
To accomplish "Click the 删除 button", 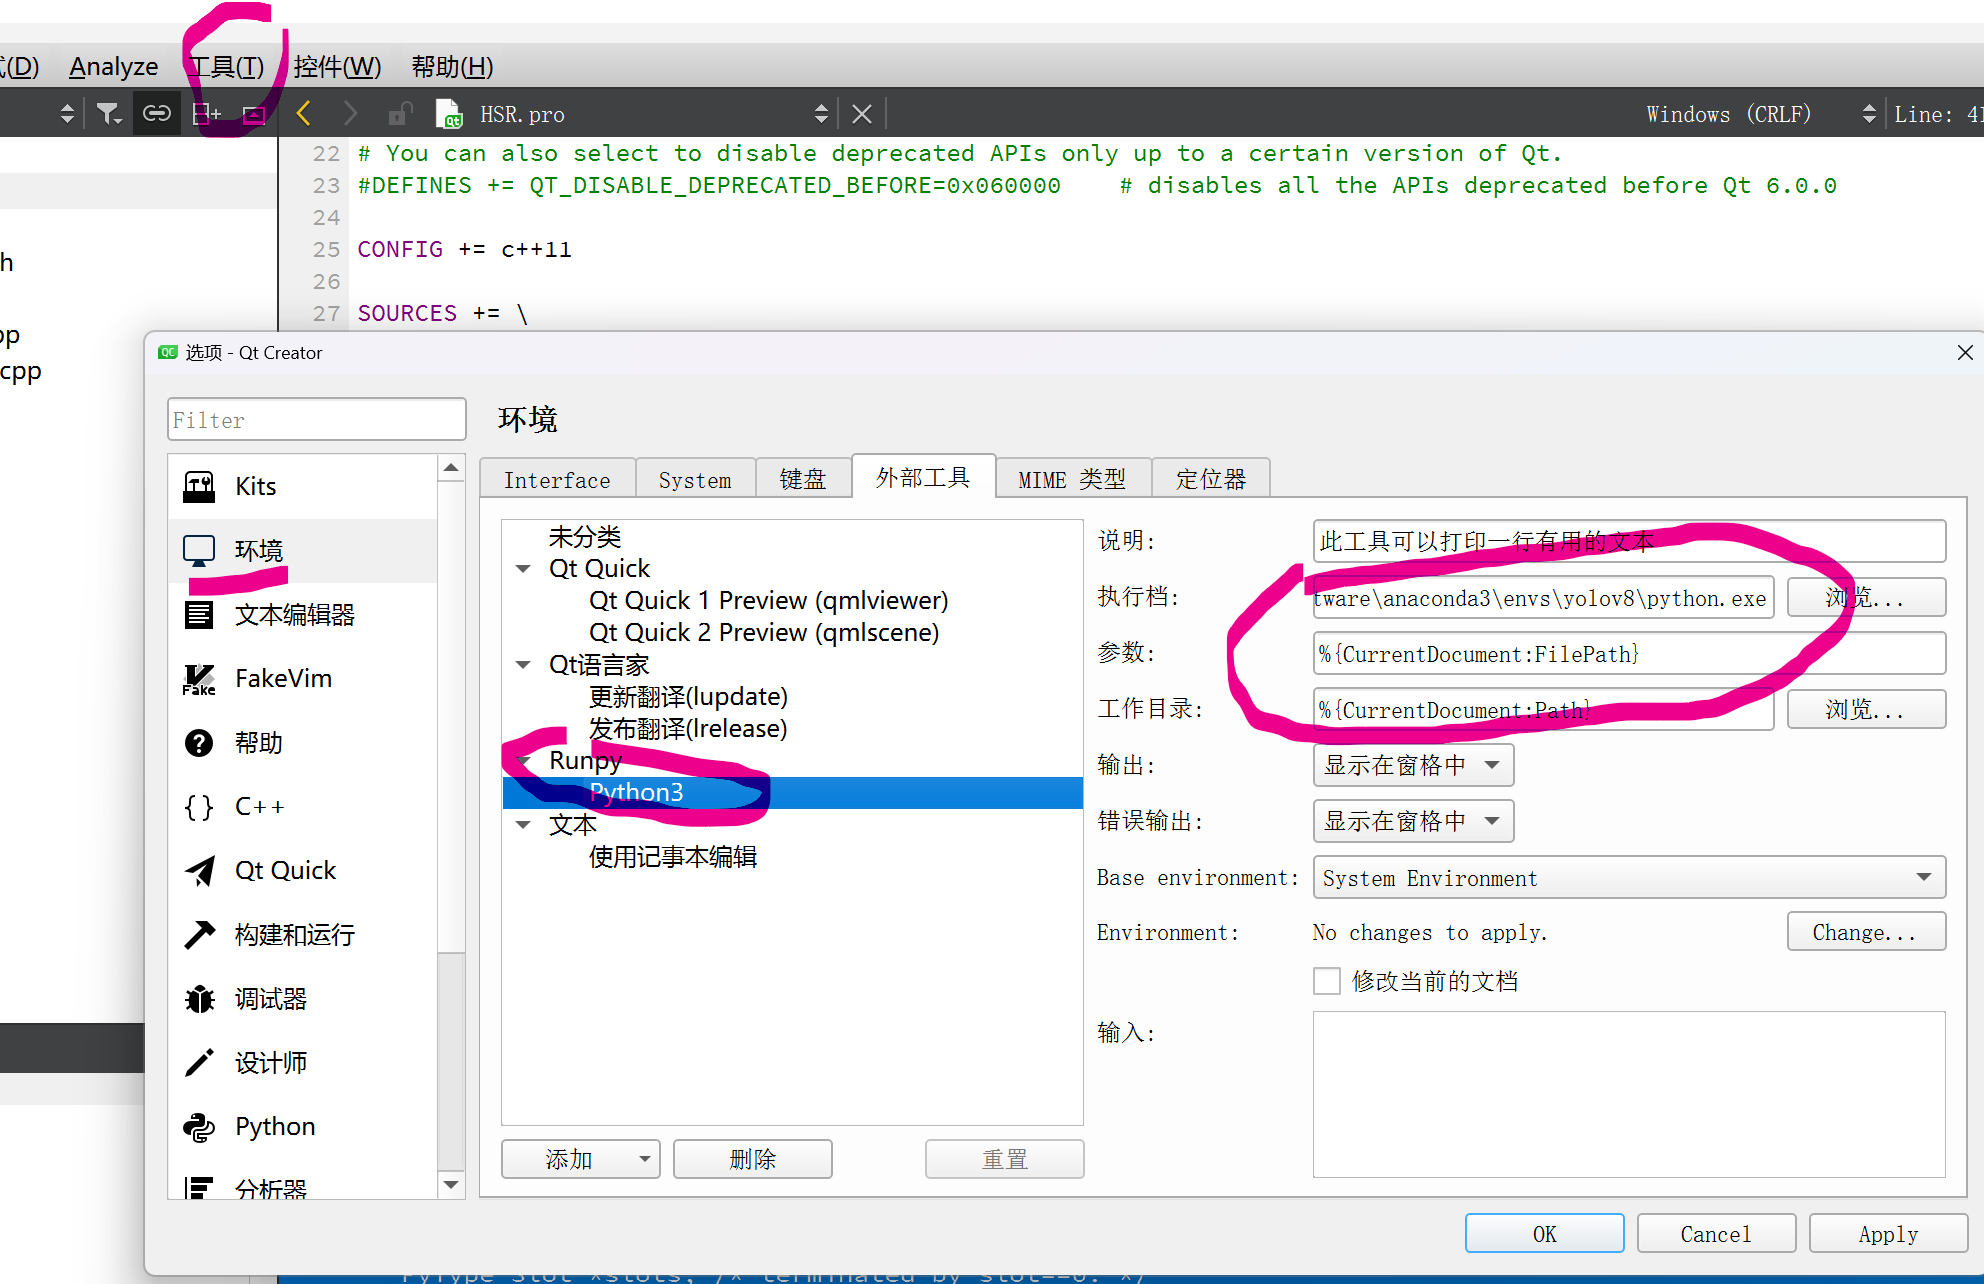I will [x=752, y=1159].
